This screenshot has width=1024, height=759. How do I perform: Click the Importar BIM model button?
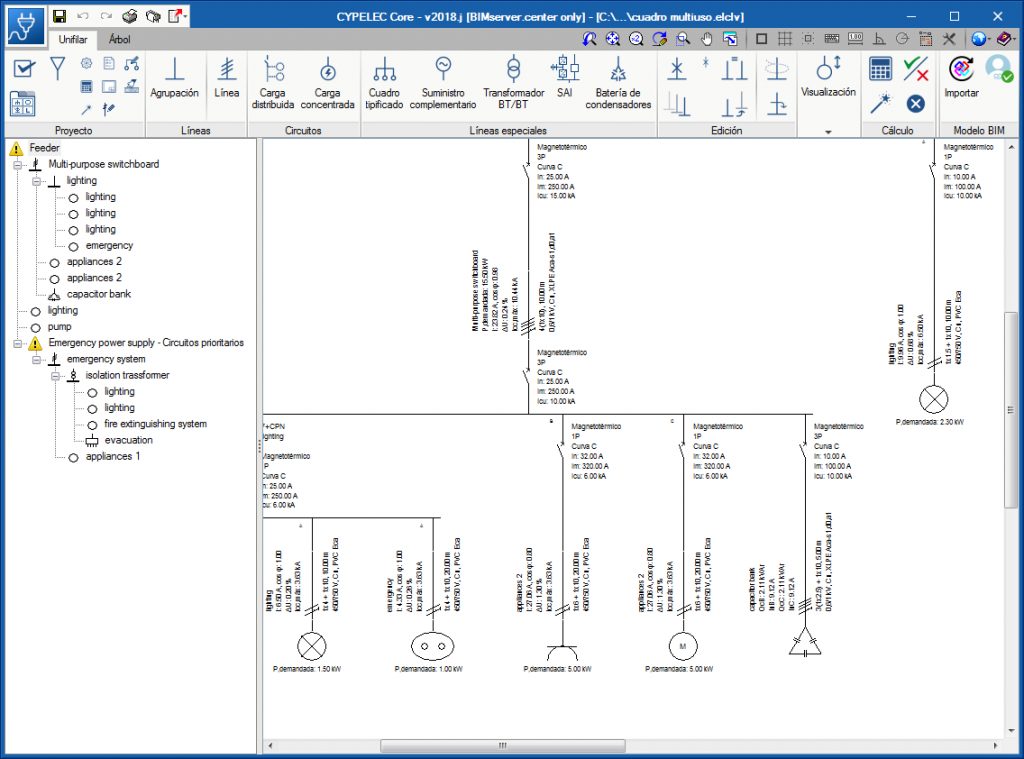(x=961, y=78)
